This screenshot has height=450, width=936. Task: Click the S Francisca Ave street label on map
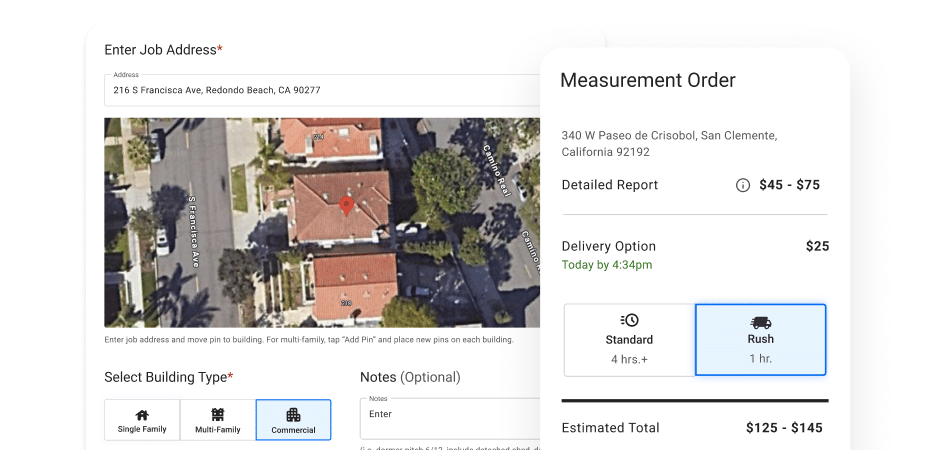tap(193, 232)
